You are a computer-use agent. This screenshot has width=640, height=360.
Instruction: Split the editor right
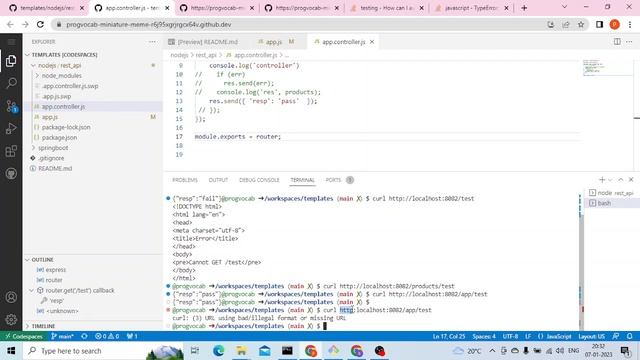click(617, 42)
